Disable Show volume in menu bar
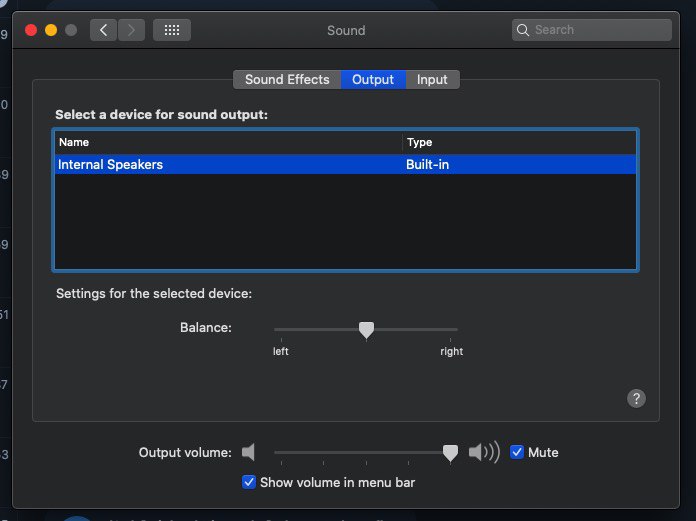Screen dimensions: 696x521 pyautogui.click(x=249, y=482)
